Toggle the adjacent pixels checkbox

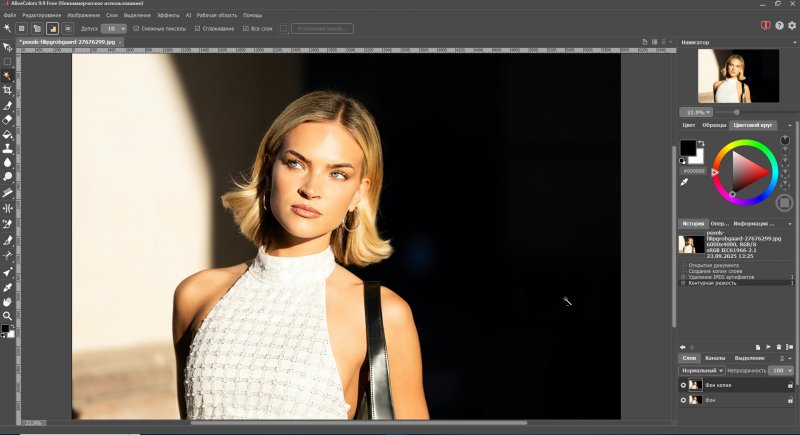[136, 29]
